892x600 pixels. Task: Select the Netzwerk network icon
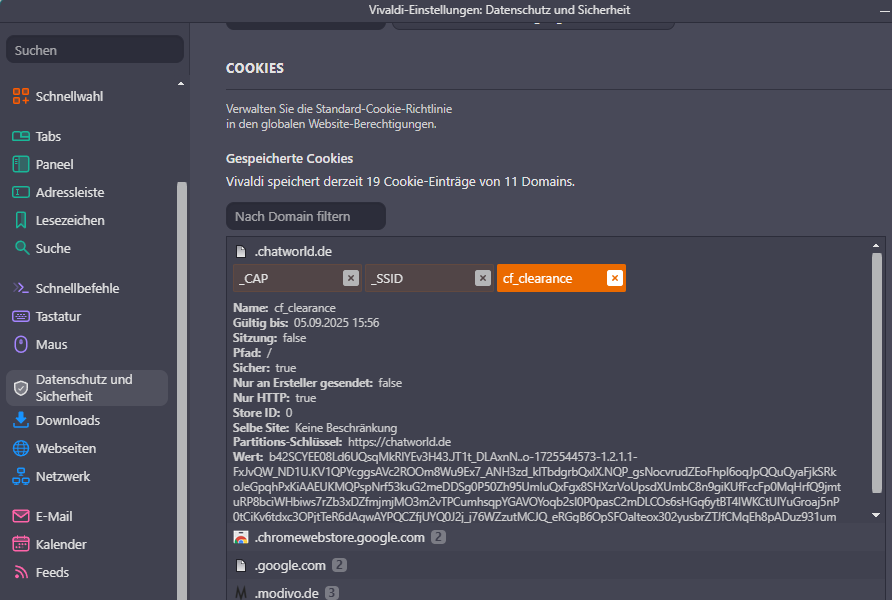point(21,476)
